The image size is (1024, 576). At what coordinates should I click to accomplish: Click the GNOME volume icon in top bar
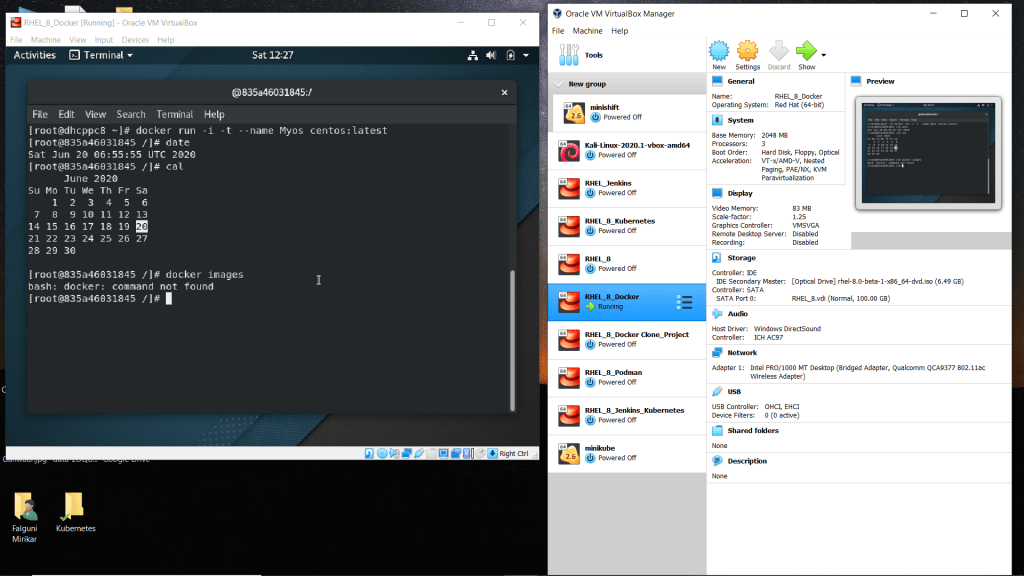(490, 55)
